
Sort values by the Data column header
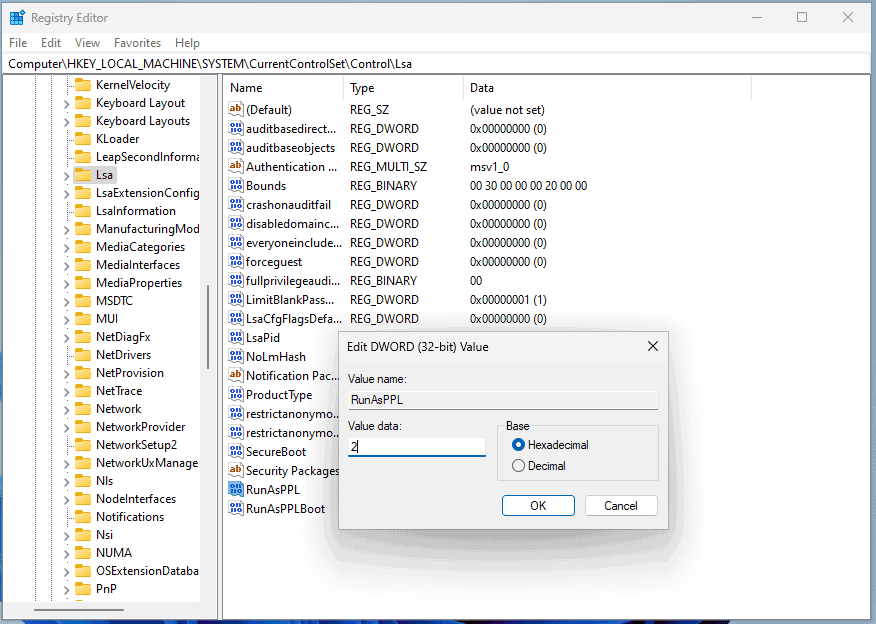(x=607, y=88)
